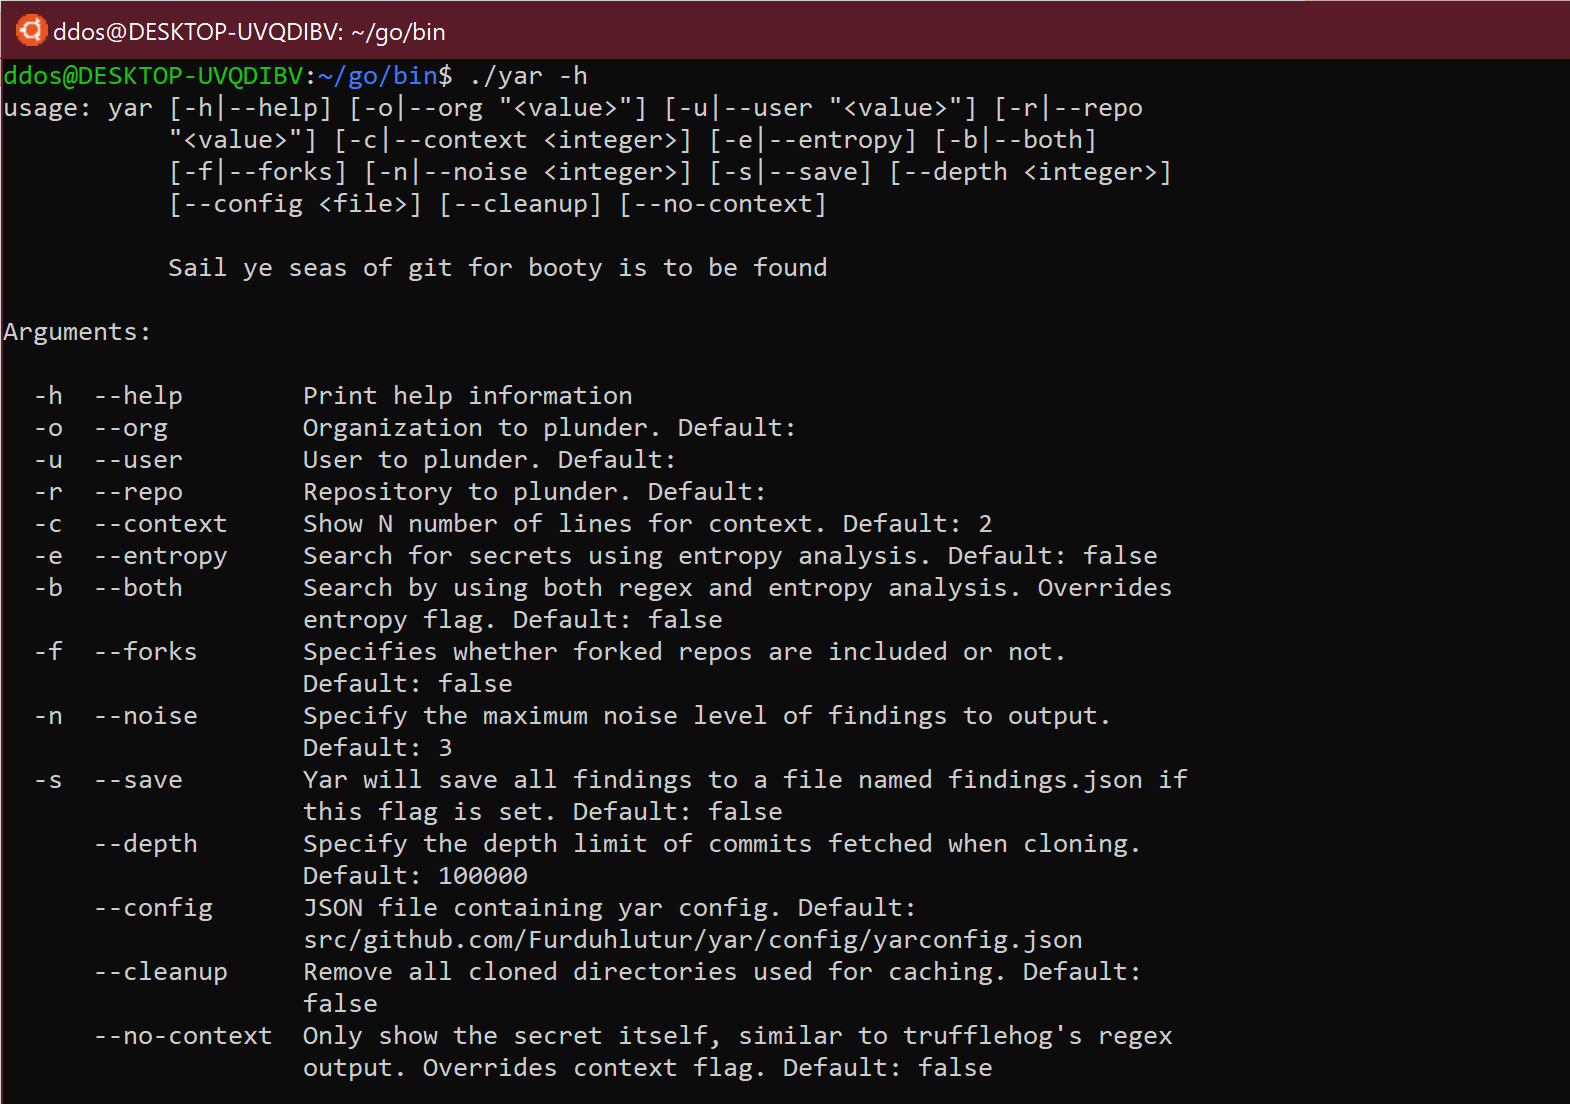Click --cleanup in the arguments list
Image resolution: width=1570 pixels, height=1104 pixels.
pyautogui.click(x=160, y=972)
